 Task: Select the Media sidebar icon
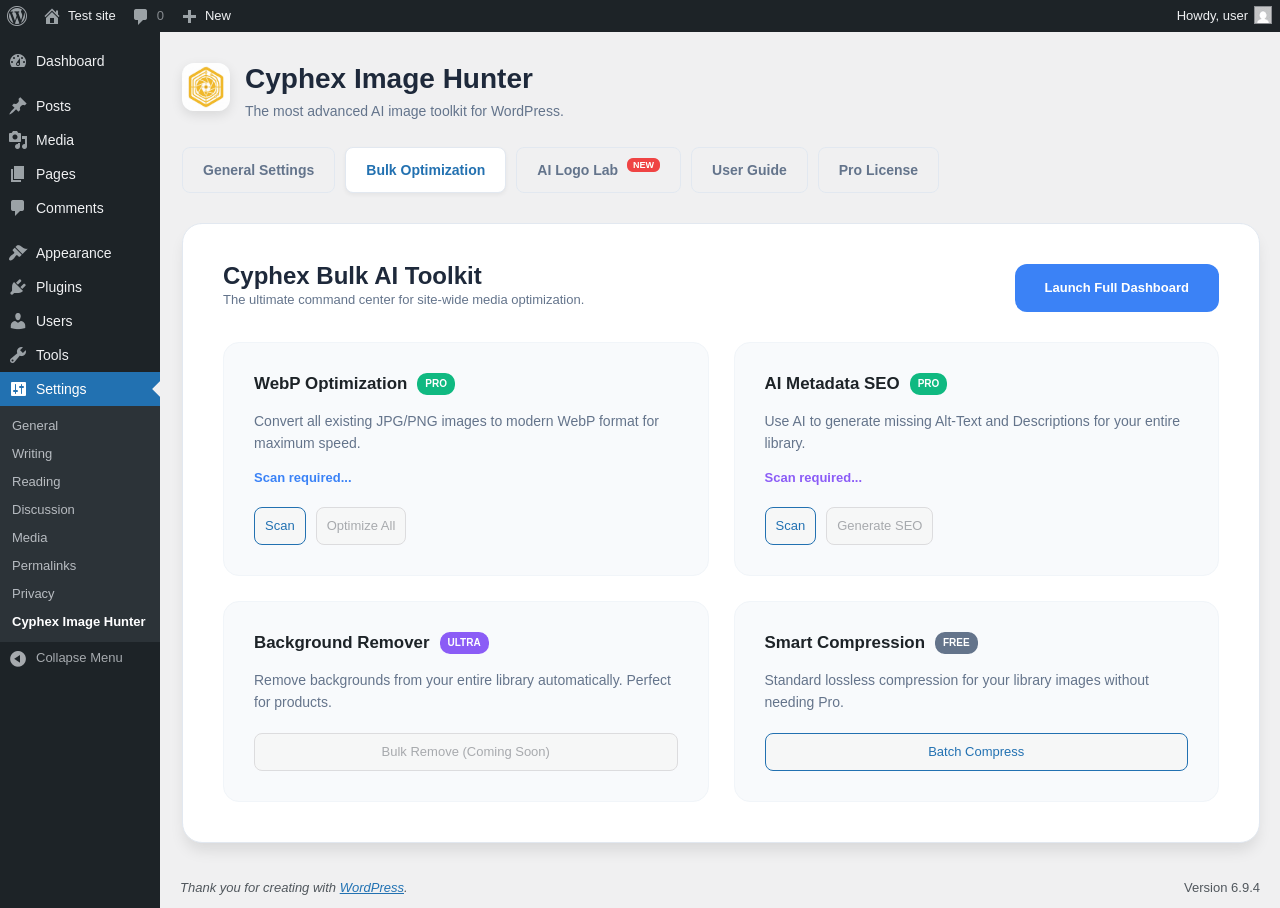point(18,140)
